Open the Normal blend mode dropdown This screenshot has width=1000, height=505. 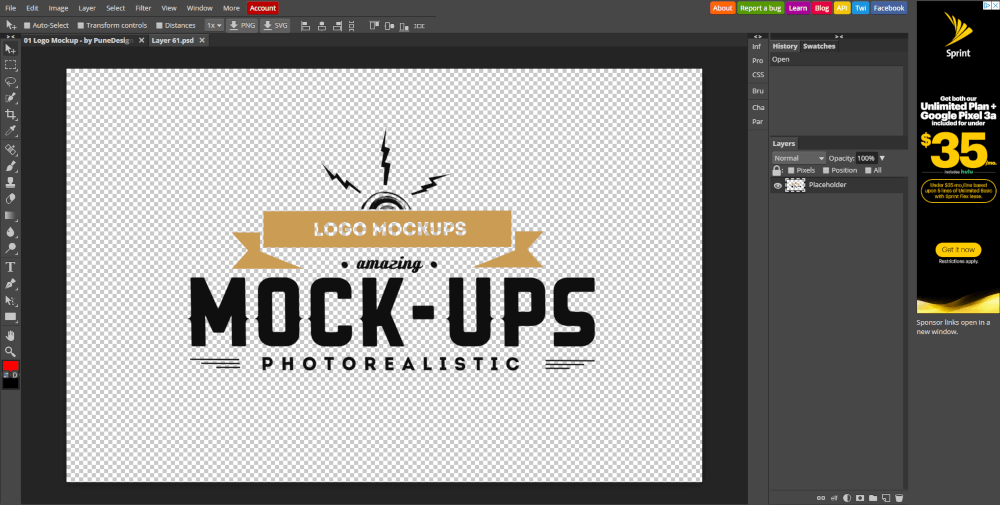pyautogui.click(x=799, y=158)
